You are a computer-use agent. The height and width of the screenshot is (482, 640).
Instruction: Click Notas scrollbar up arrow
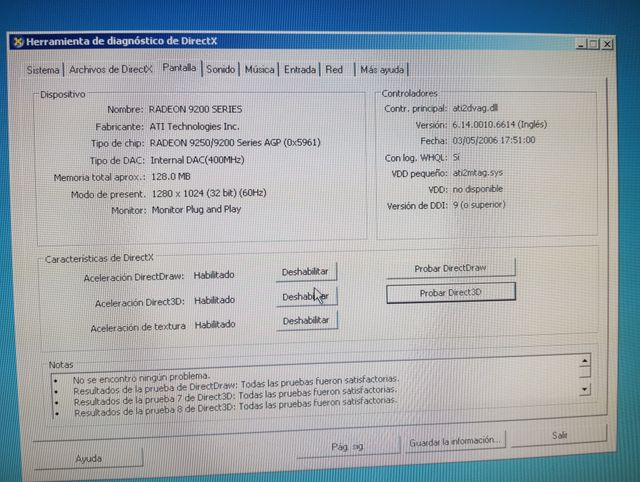click(584, 361)
